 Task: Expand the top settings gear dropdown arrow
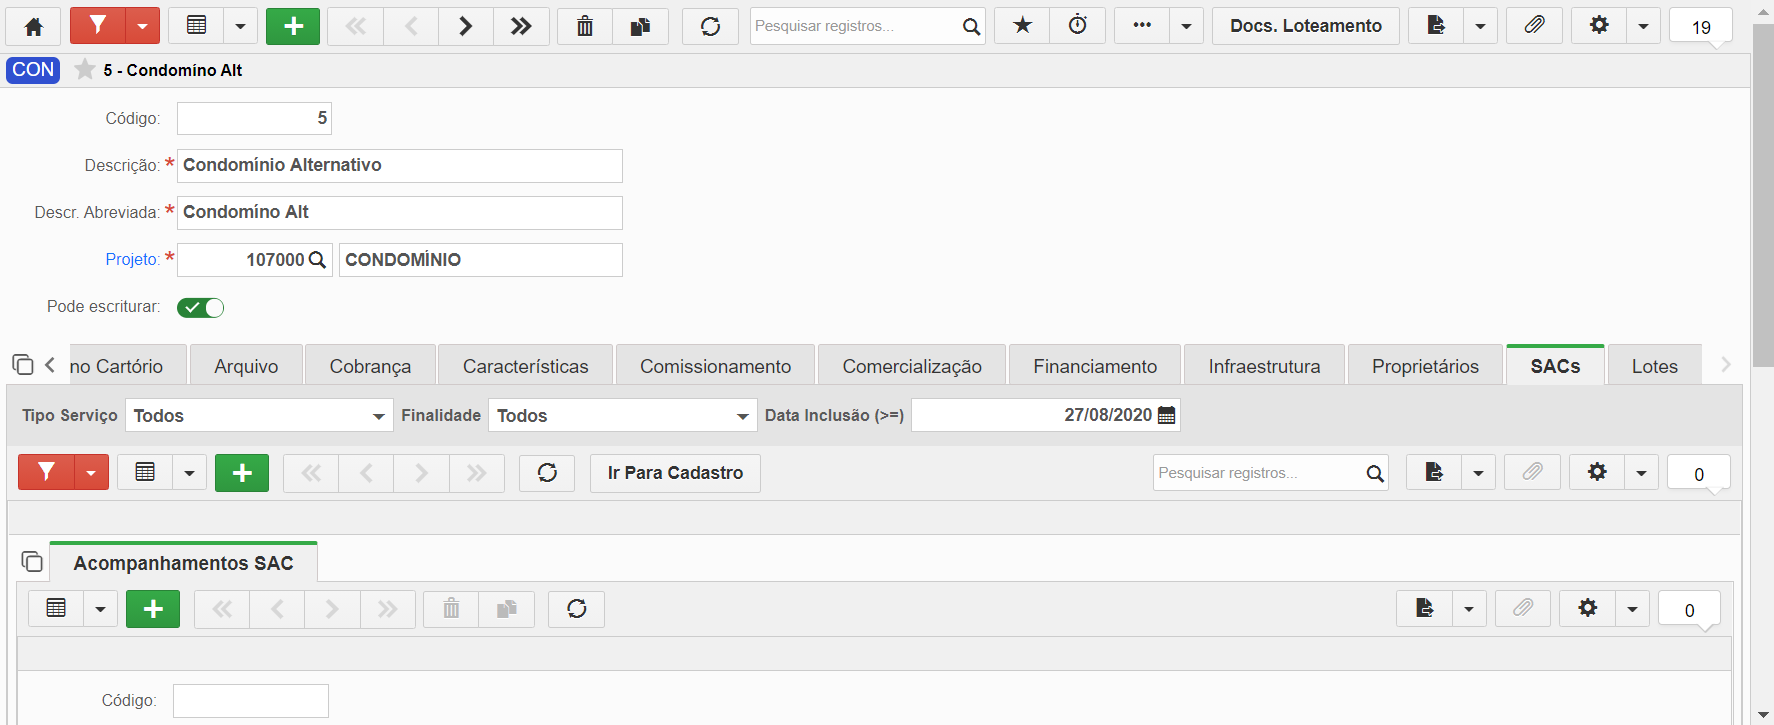tap(1643, 26)
